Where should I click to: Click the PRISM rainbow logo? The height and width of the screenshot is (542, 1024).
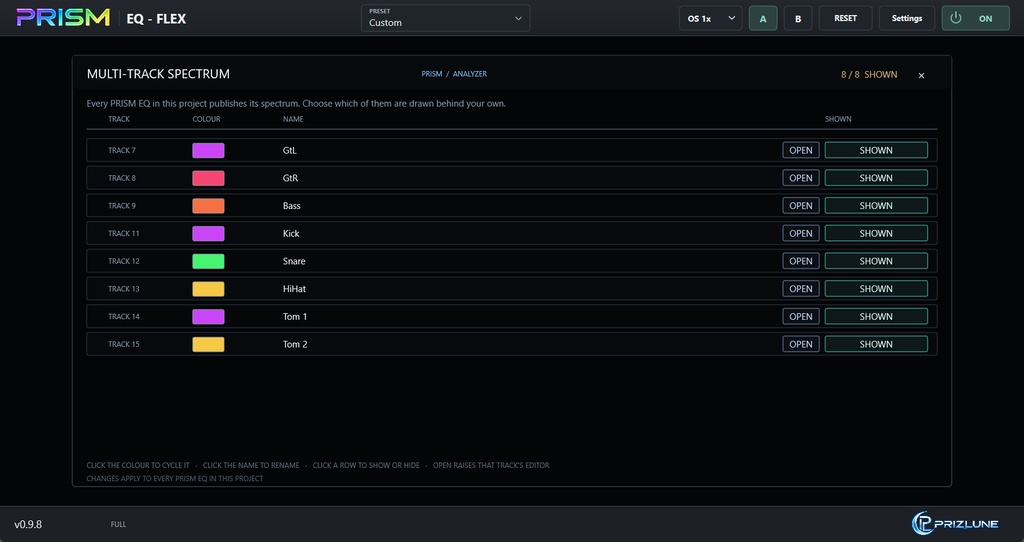tap(63, 18)
